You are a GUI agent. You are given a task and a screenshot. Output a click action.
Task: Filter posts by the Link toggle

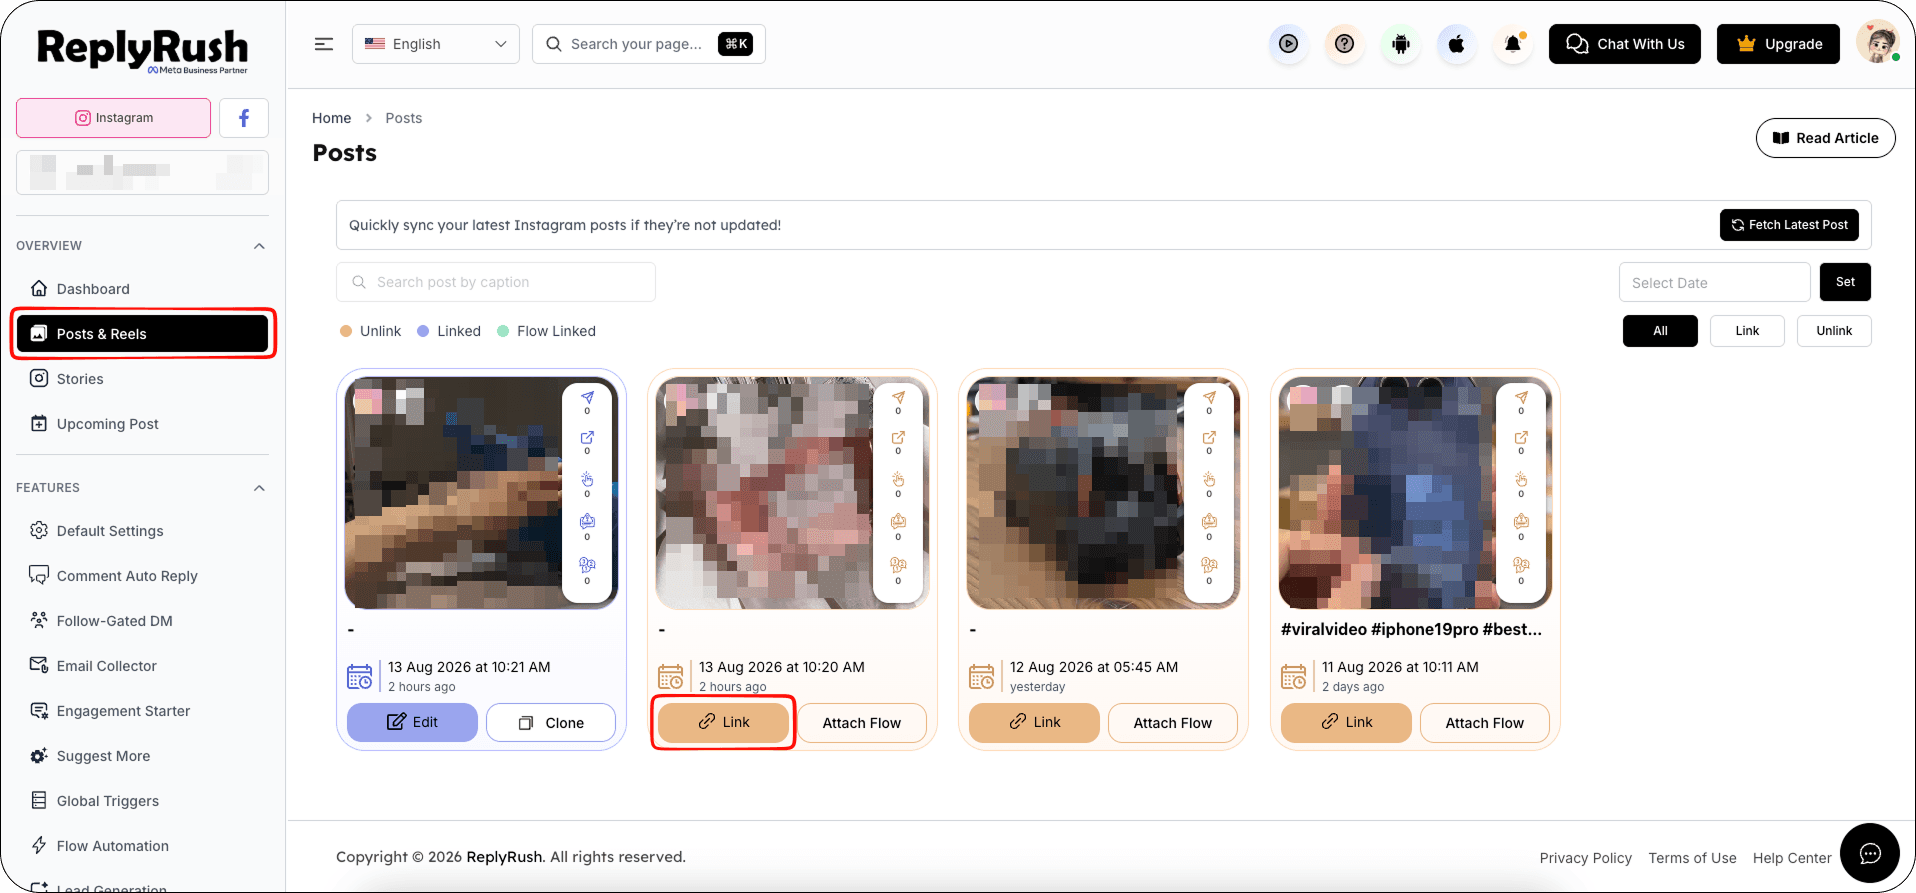click(1747, 331)
